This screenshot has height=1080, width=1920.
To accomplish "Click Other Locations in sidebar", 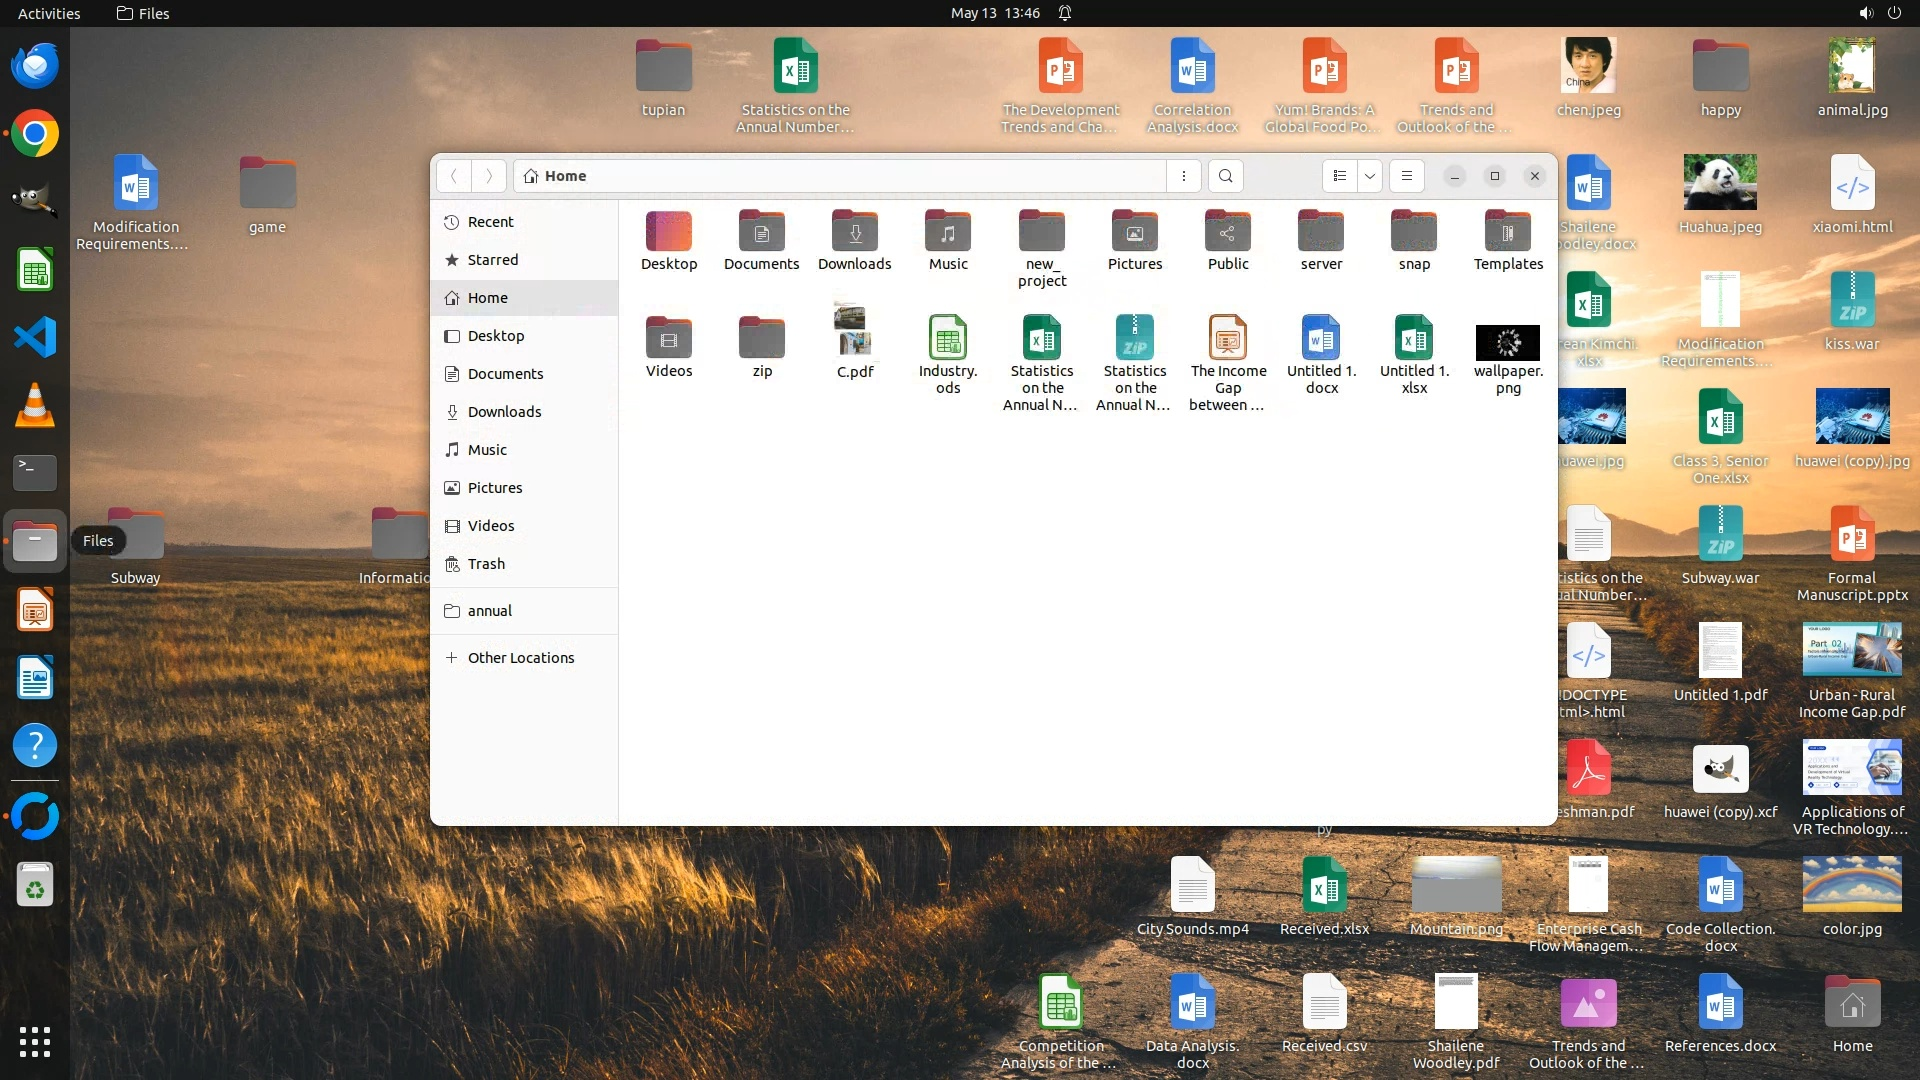I will click(520, 658).
